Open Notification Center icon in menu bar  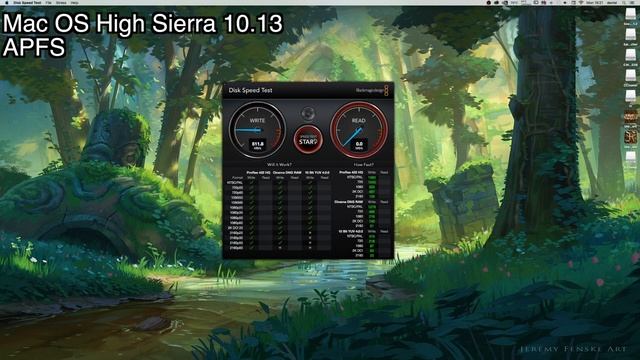click(633, 2)
